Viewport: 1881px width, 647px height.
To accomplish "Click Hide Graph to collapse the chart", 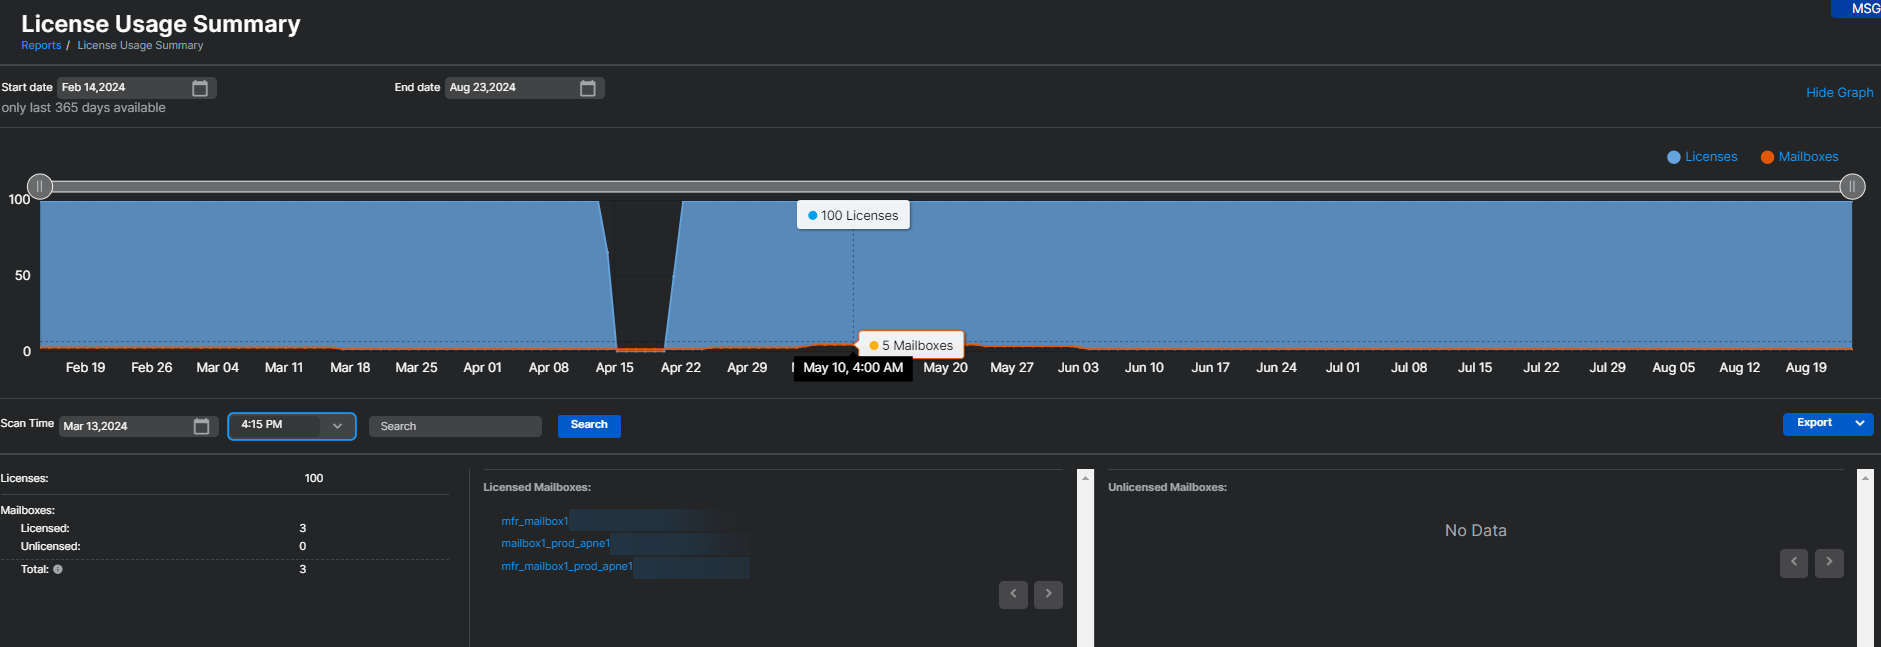I will tap(1839, 93).
